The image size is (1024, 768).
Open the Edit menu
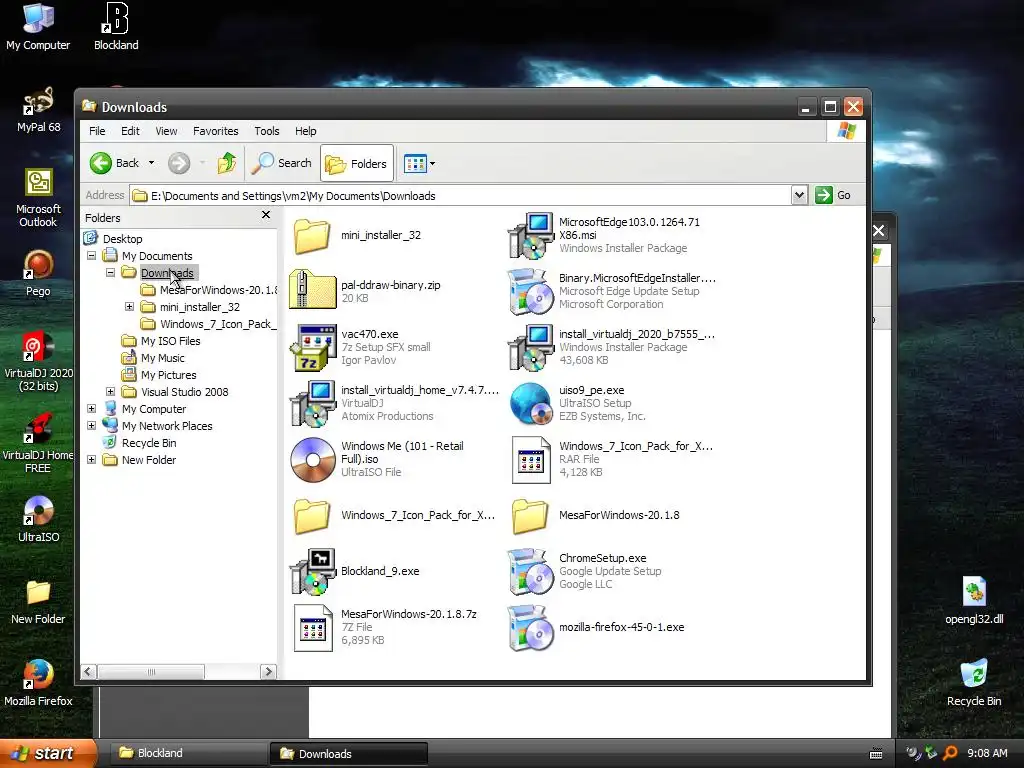coord(130,131)
